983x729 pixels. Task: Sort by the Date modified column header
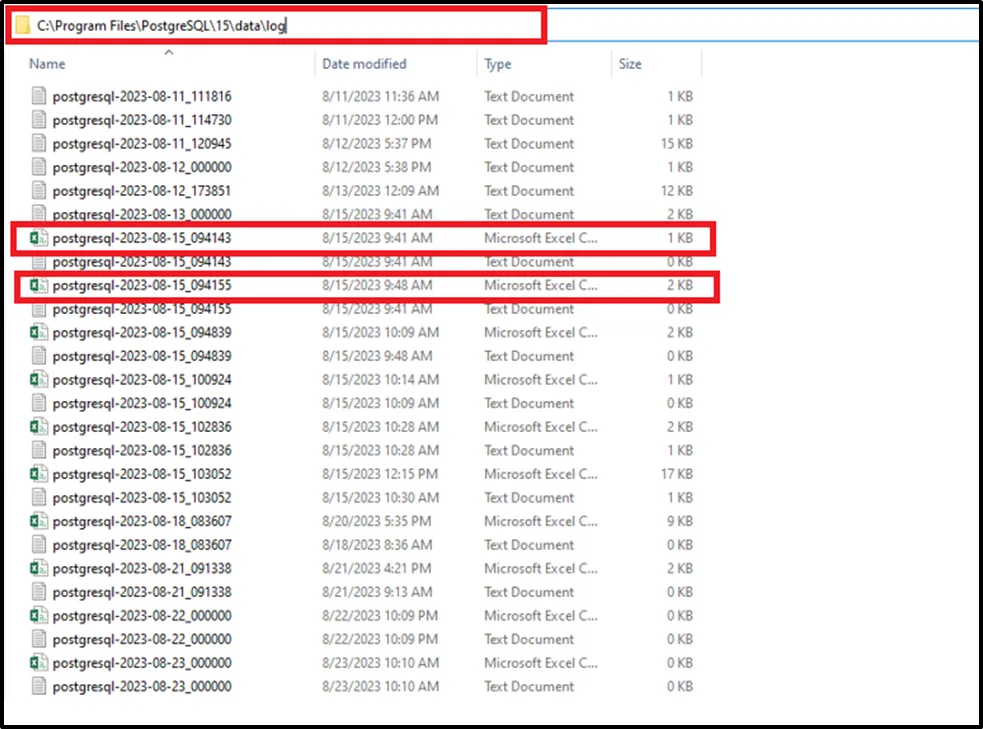(364, 64)
